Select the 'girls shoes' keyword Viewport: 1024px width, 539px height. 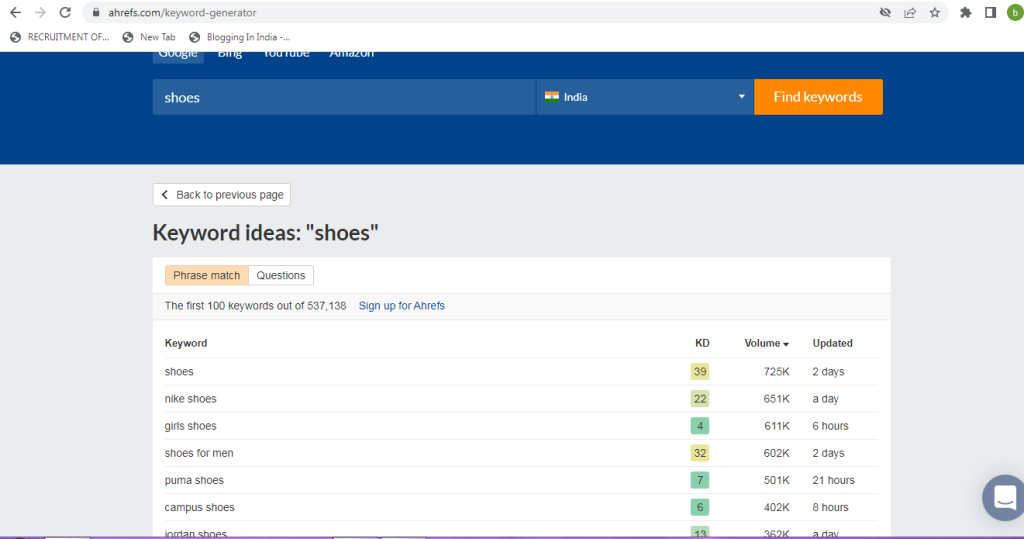(x=190, y=426)
